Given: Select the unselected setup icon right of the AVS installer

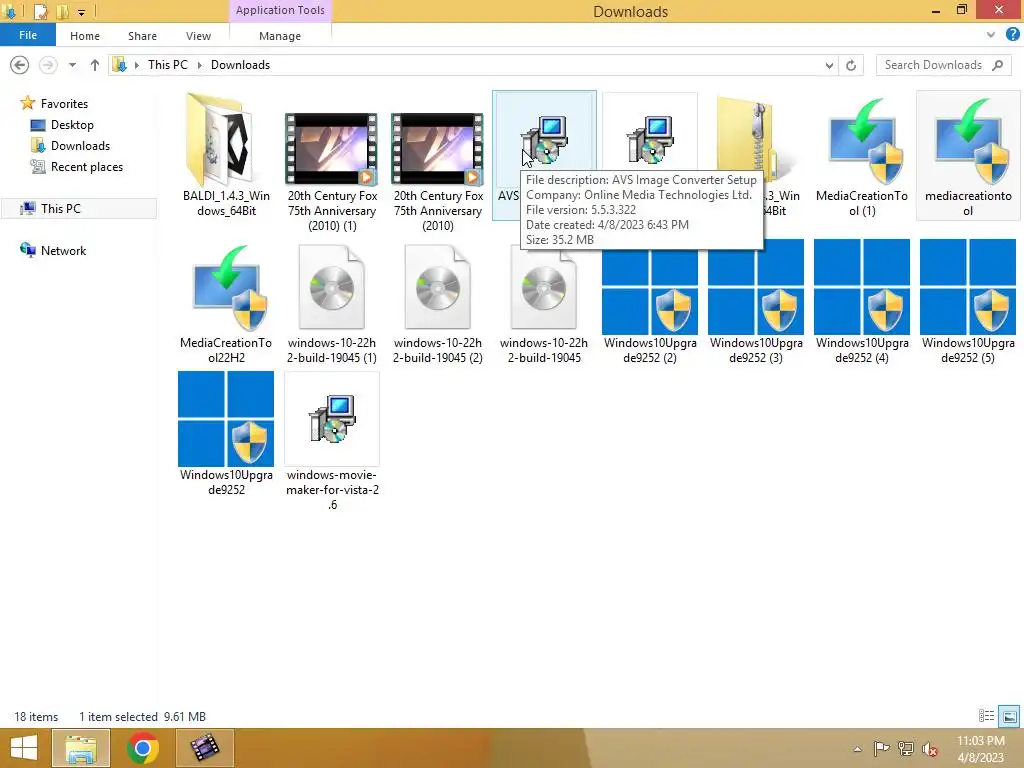Looking at the screenshot, I should pyautogui.click(x=650, y=138).
